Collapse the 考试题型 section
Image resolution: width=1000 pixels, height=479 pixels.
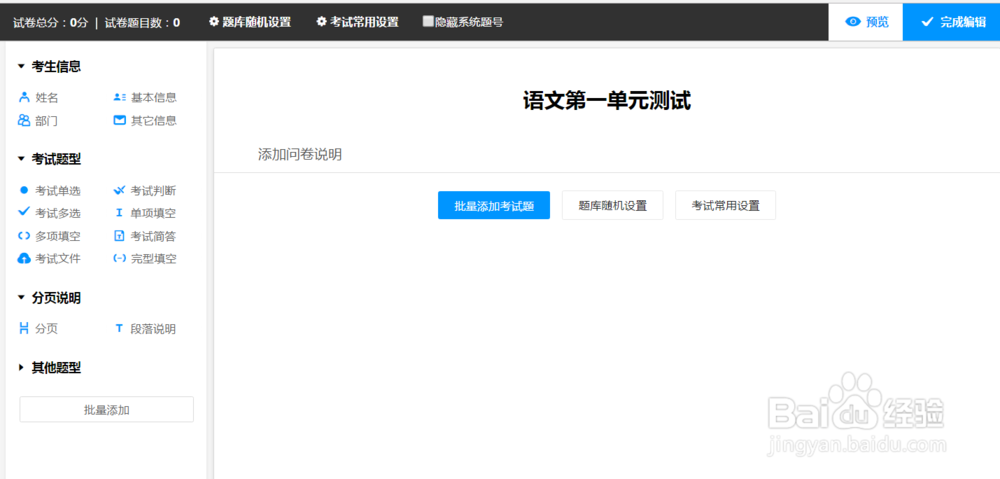point(21,159)
